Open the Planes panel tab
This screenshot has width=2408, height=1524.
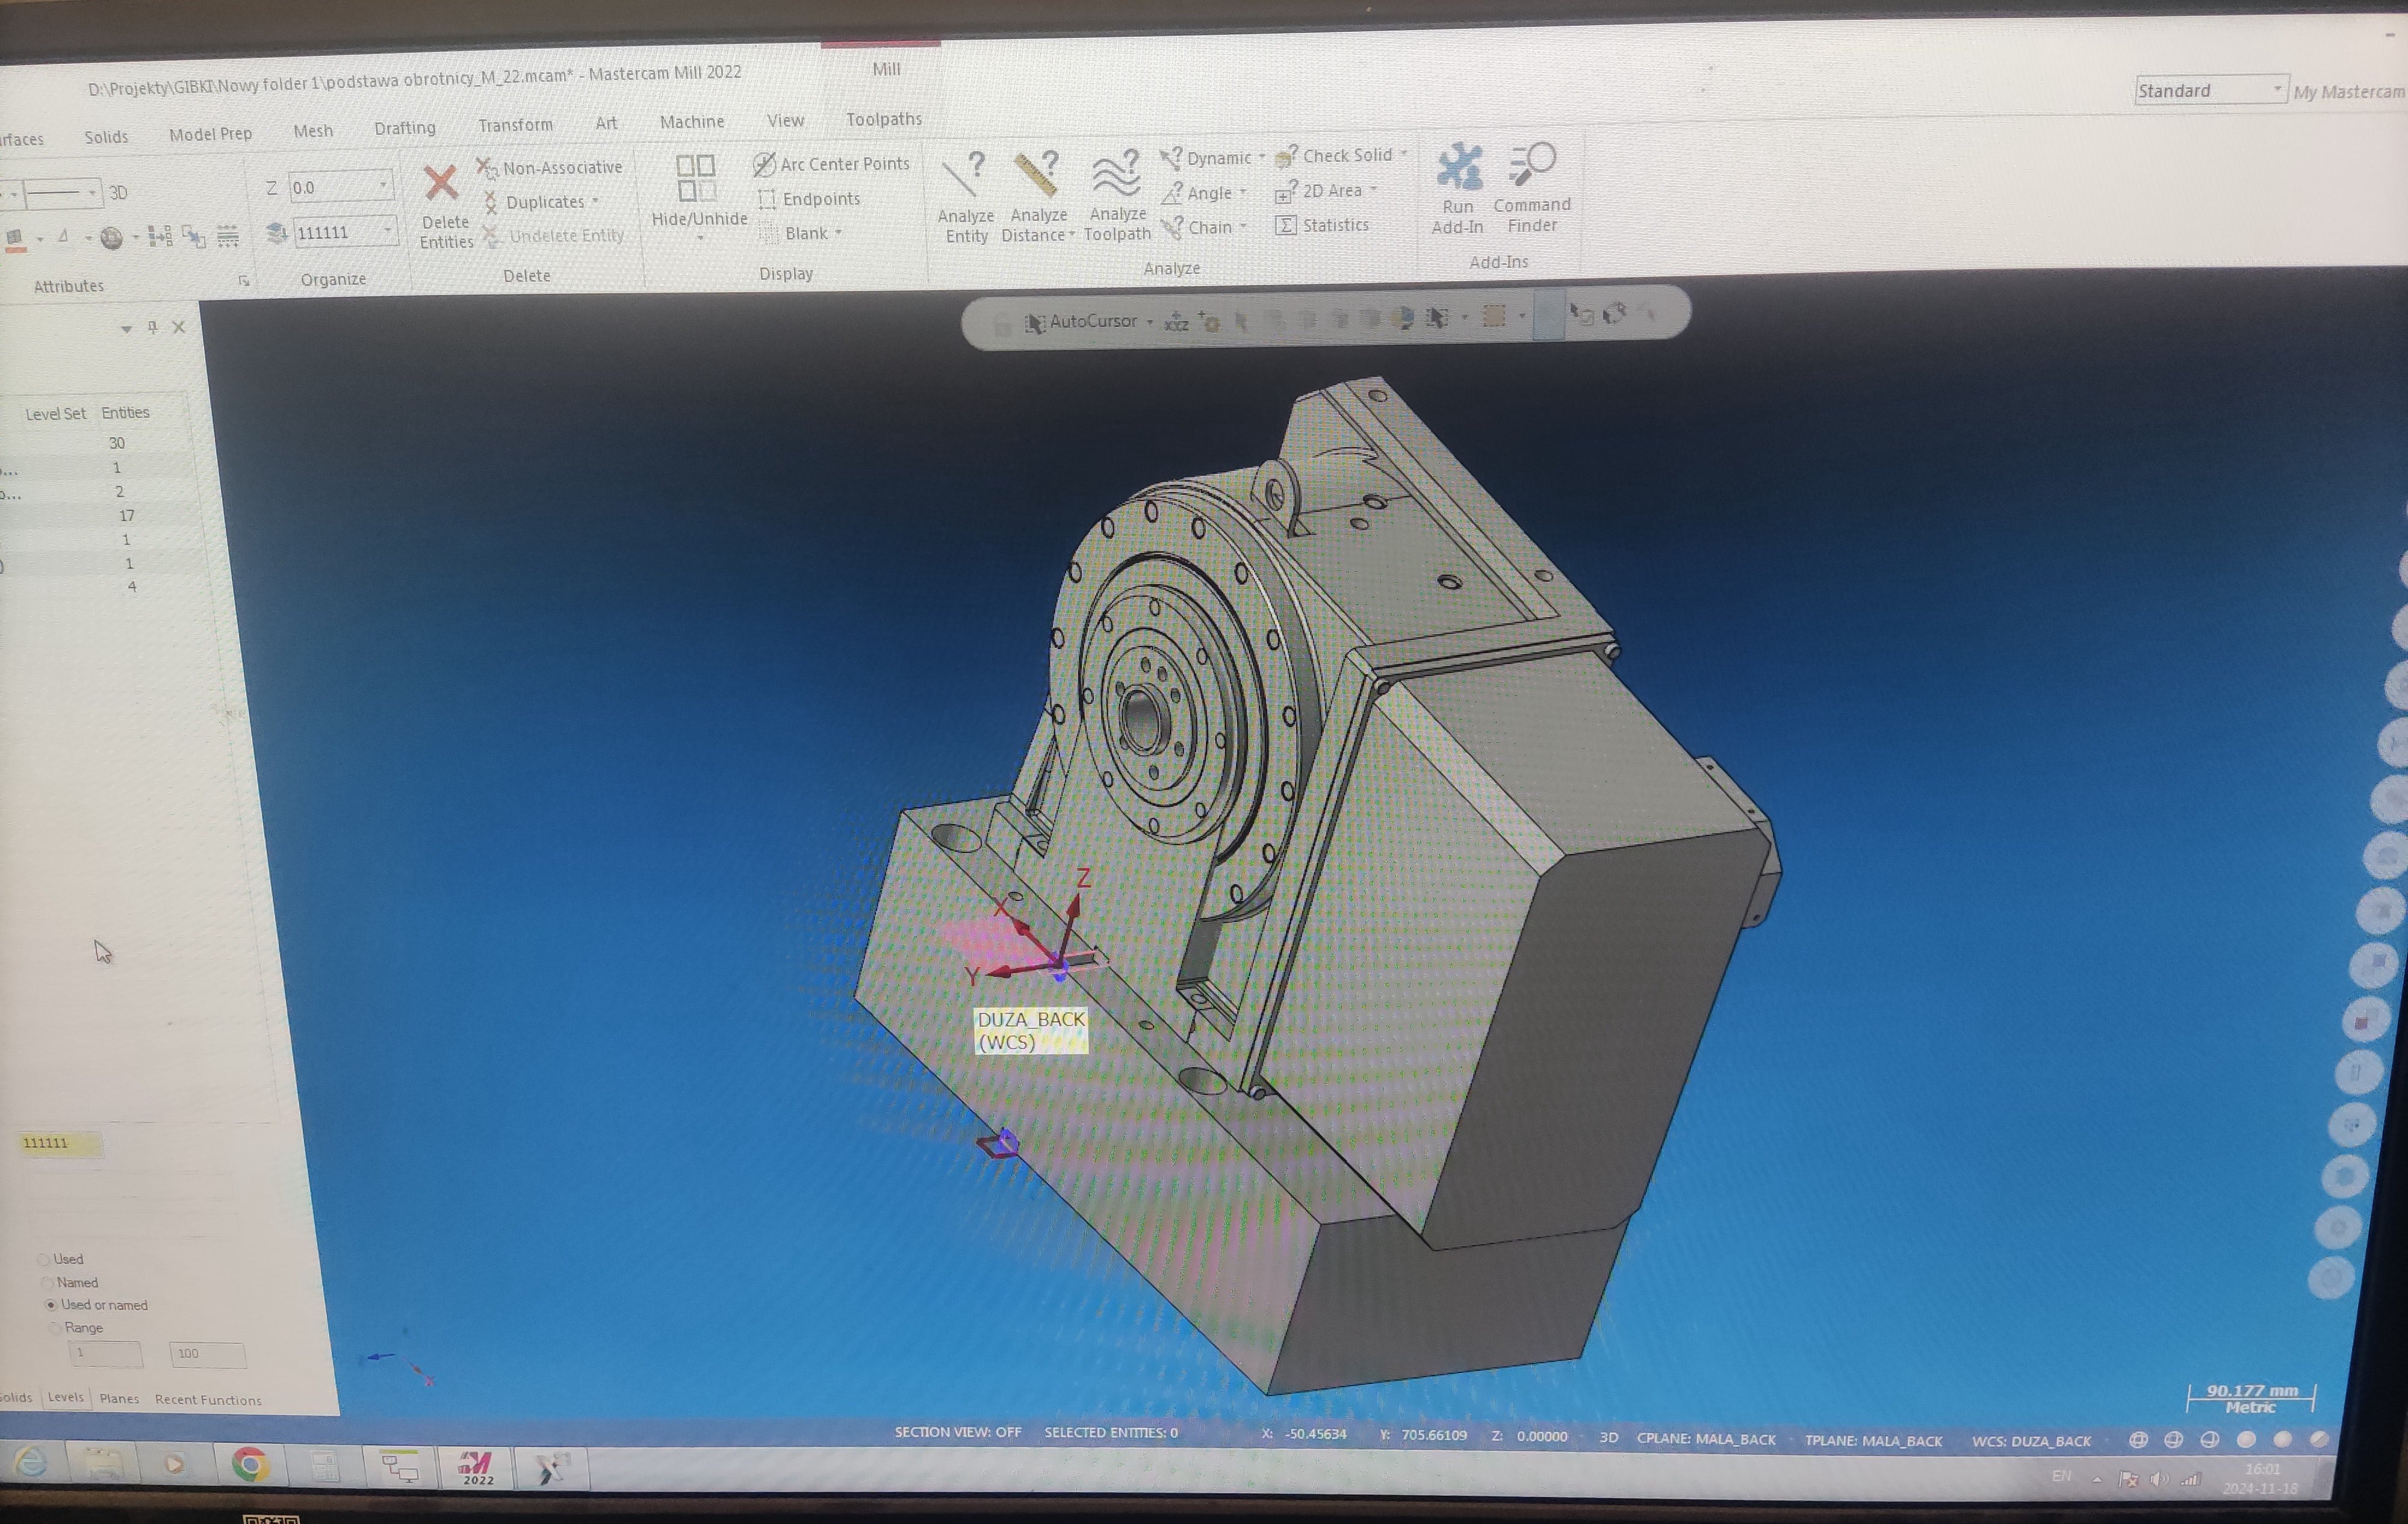point(119,1398)
